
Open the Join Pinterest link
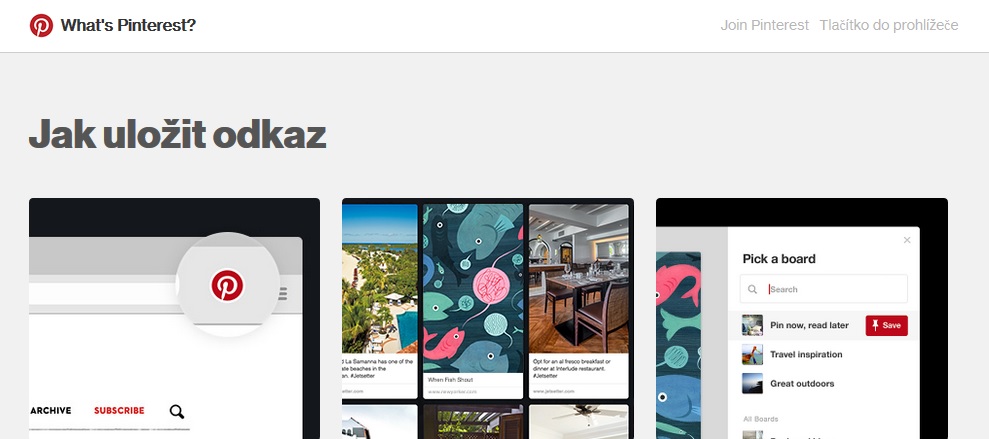pos(764,25)
